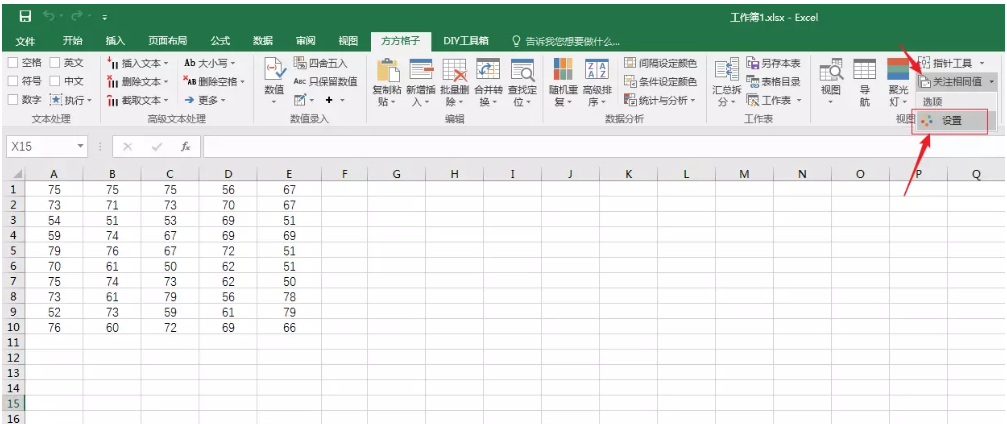Screen dimensions: 1007x424
Task: Open the DIY工具箱 tab
Action: tap(466, 41)
